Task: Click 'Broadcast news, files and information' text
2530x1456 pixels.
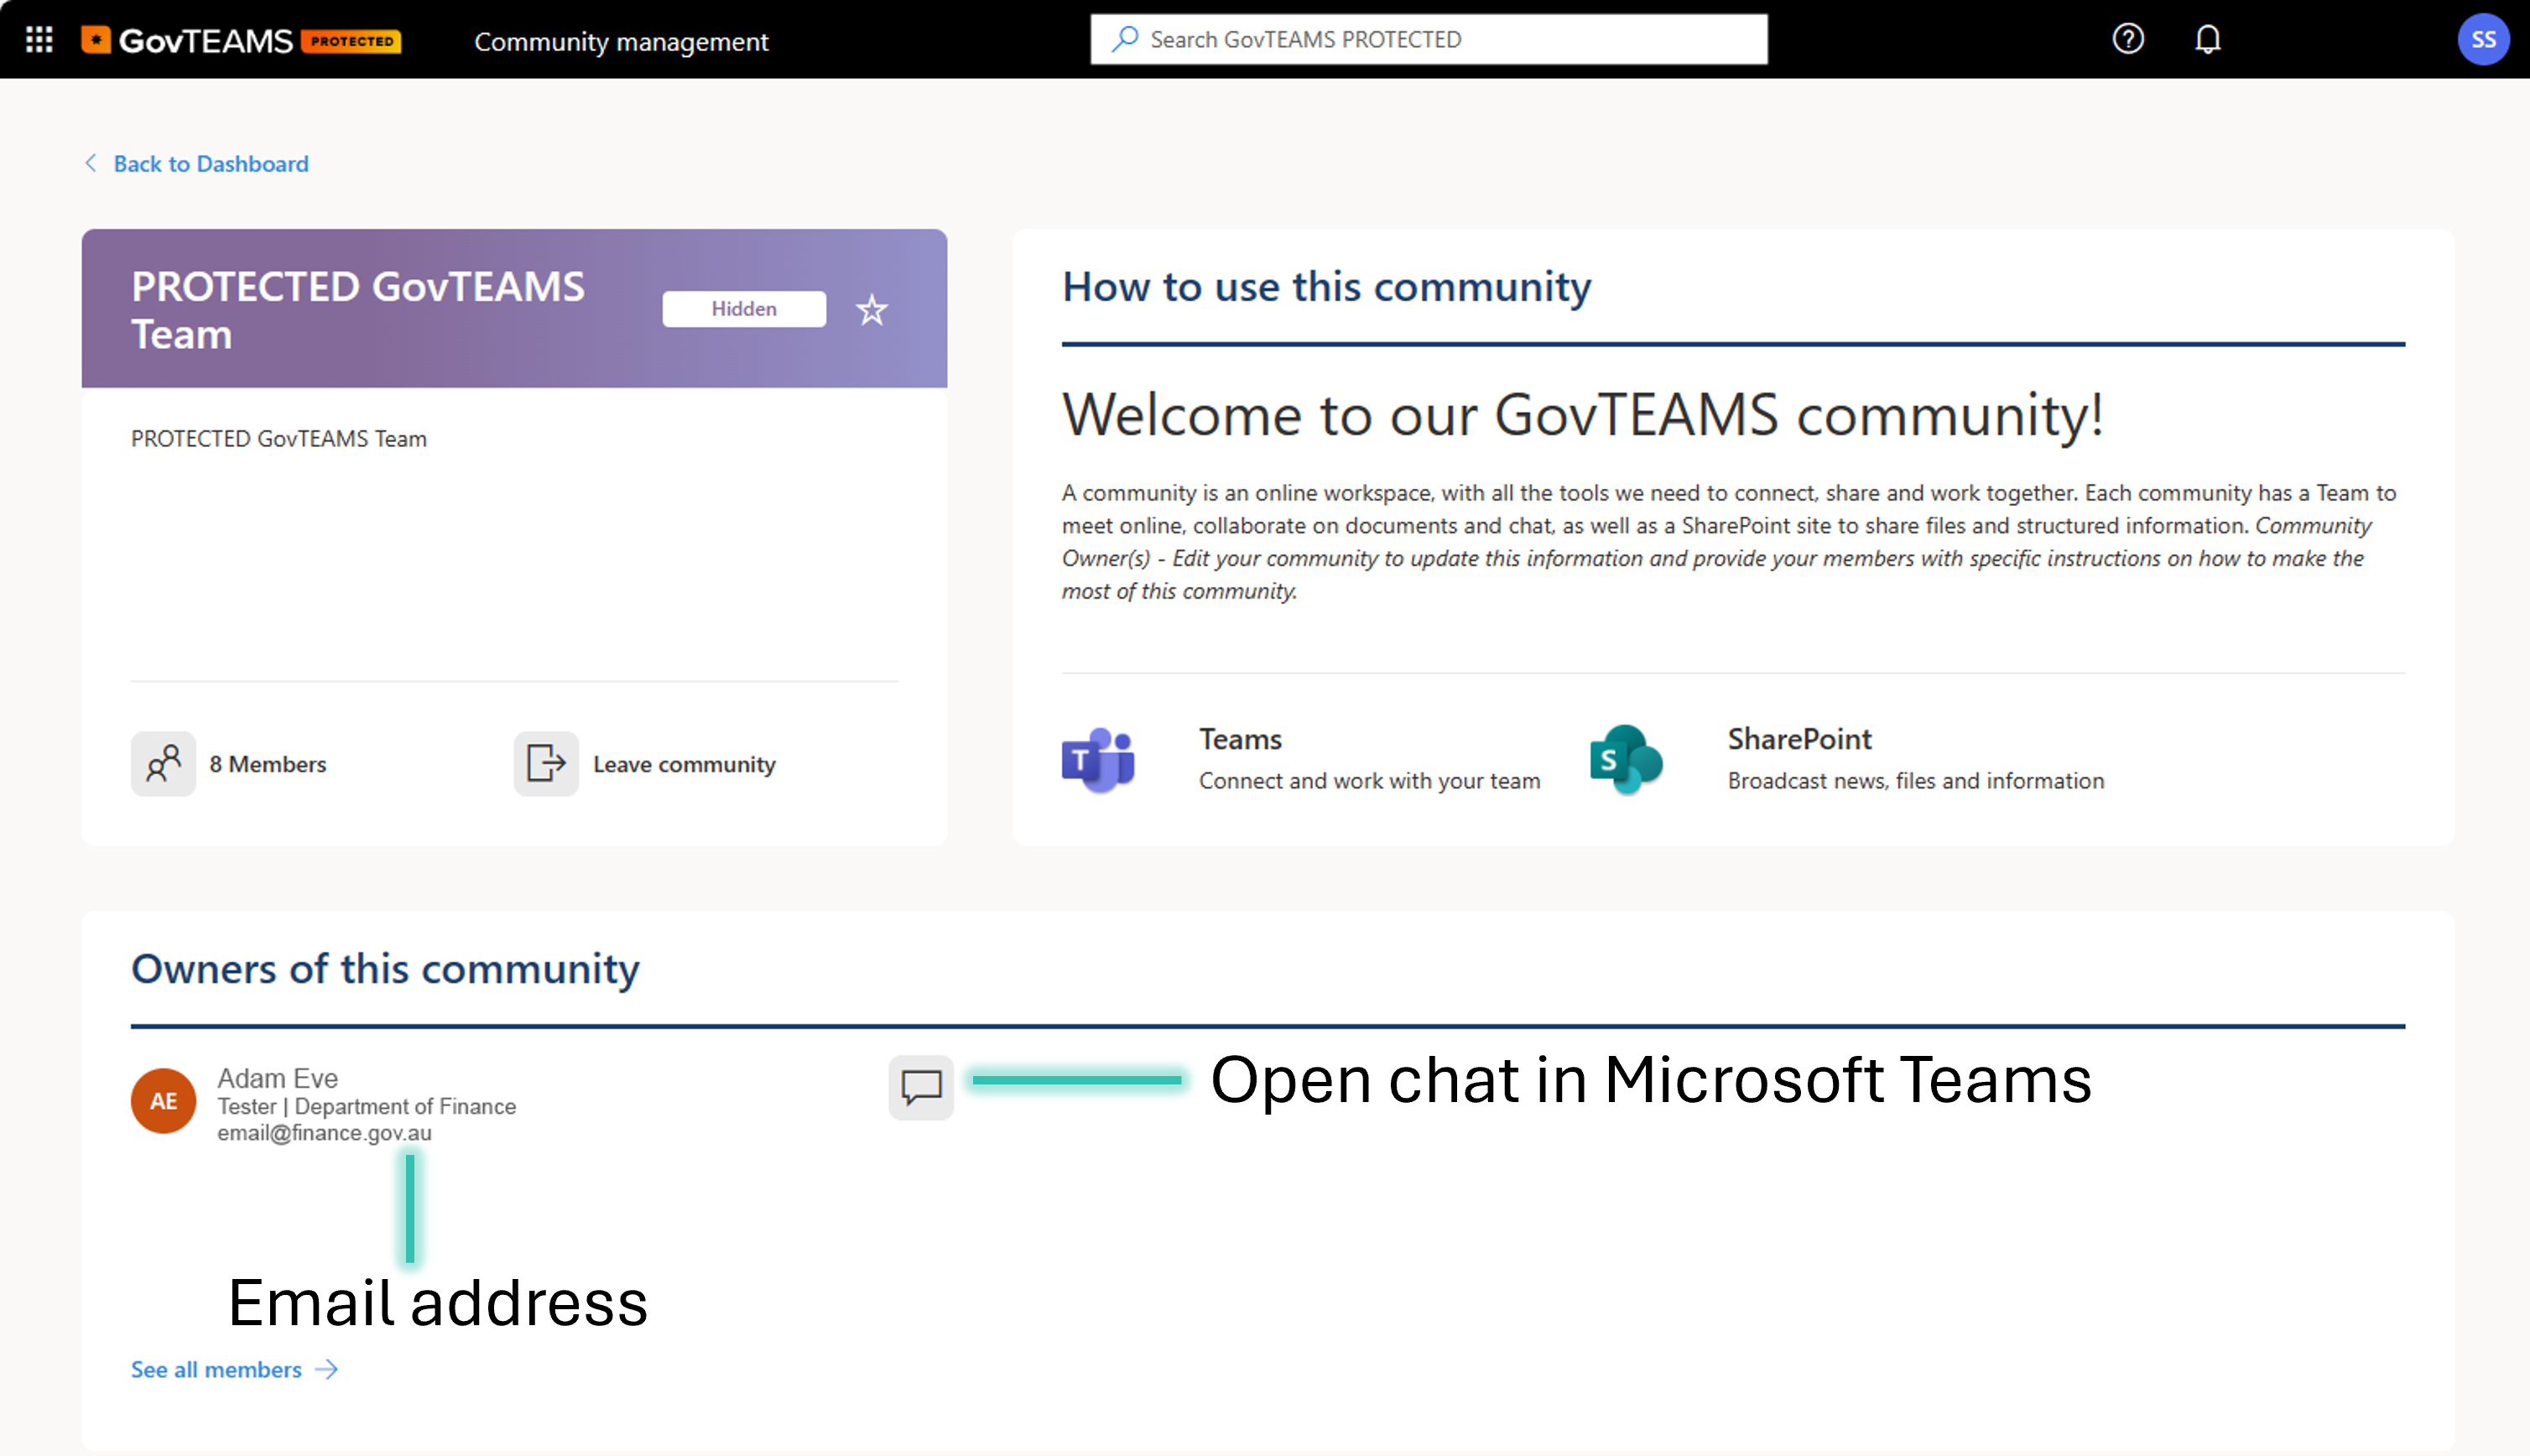Action: coord(1915,781)
